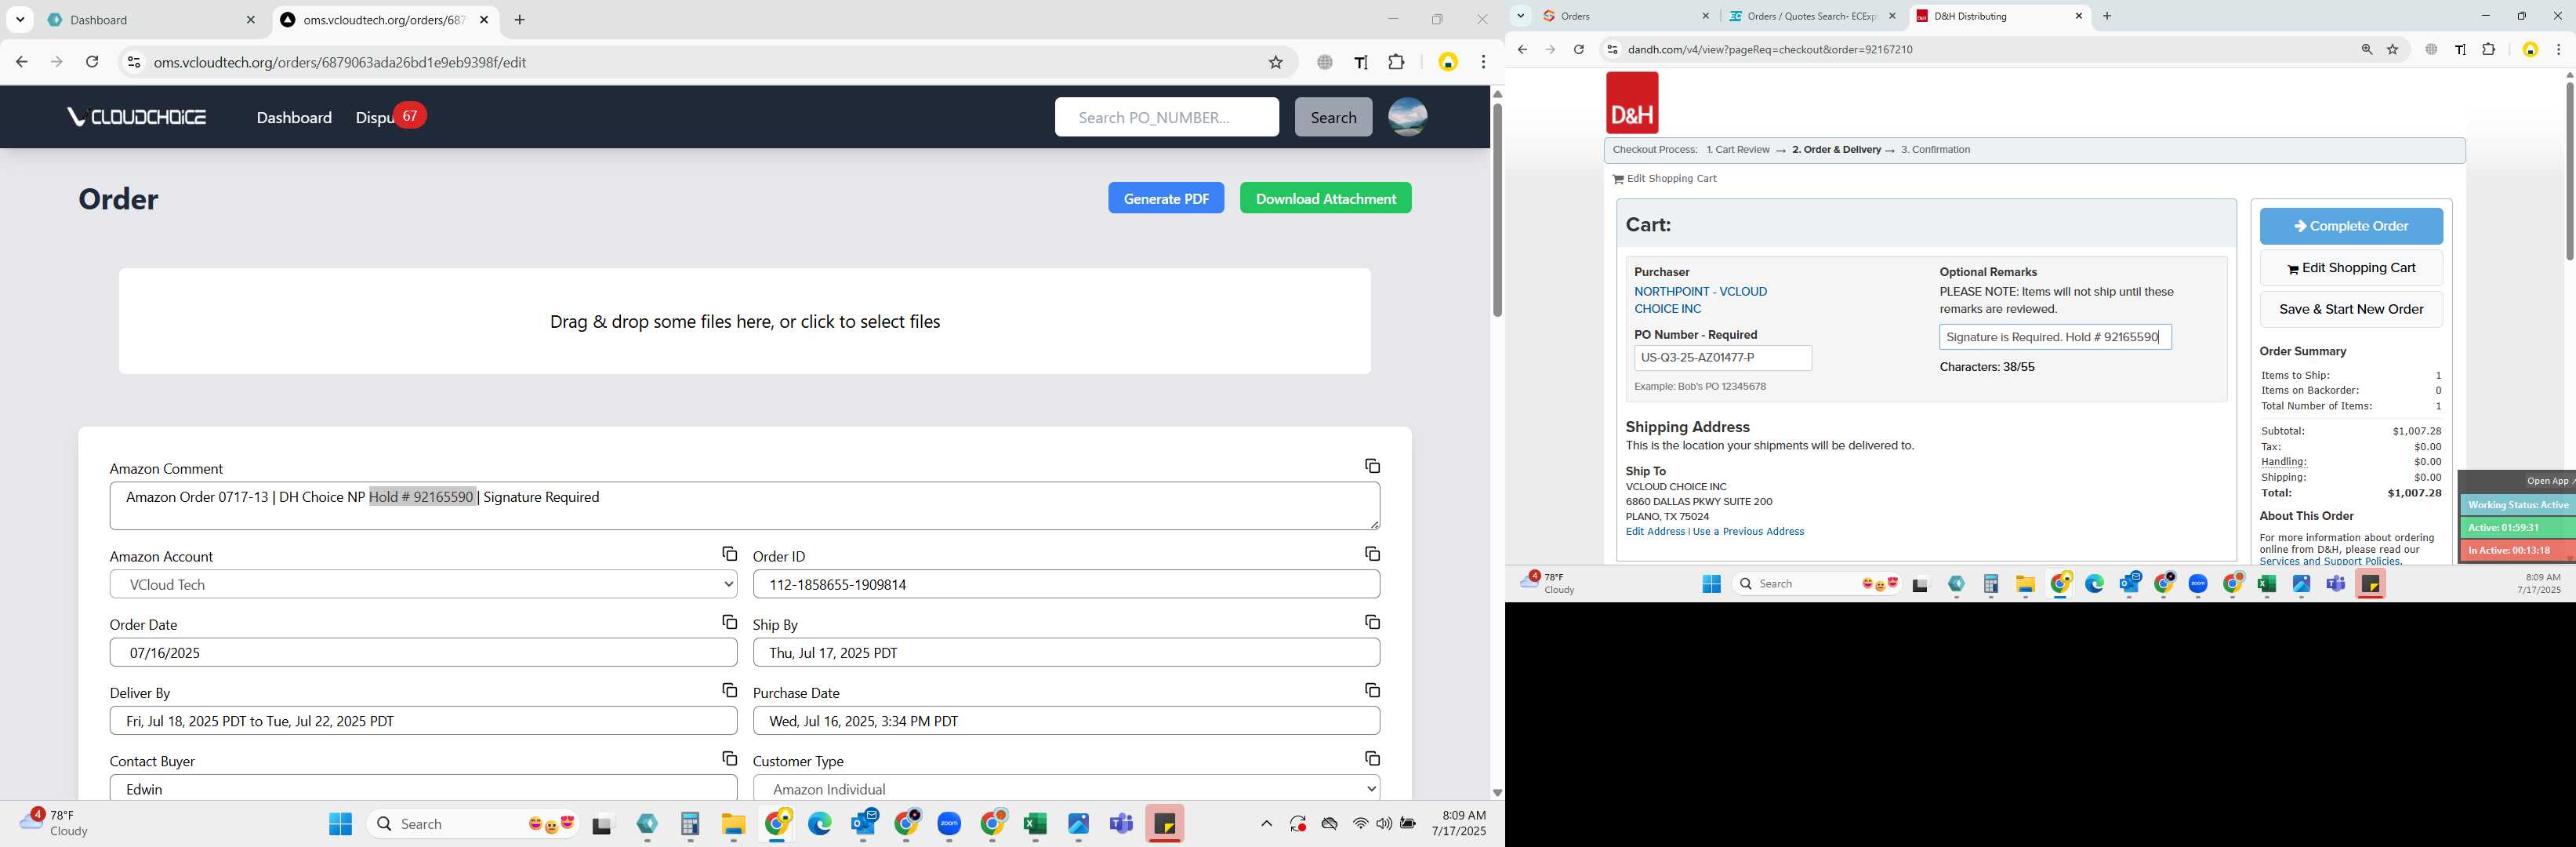The width and height of the screenshot is (2576, 847).
Task: Open tab search chevron in D&H window
Action: (1520, 16)
